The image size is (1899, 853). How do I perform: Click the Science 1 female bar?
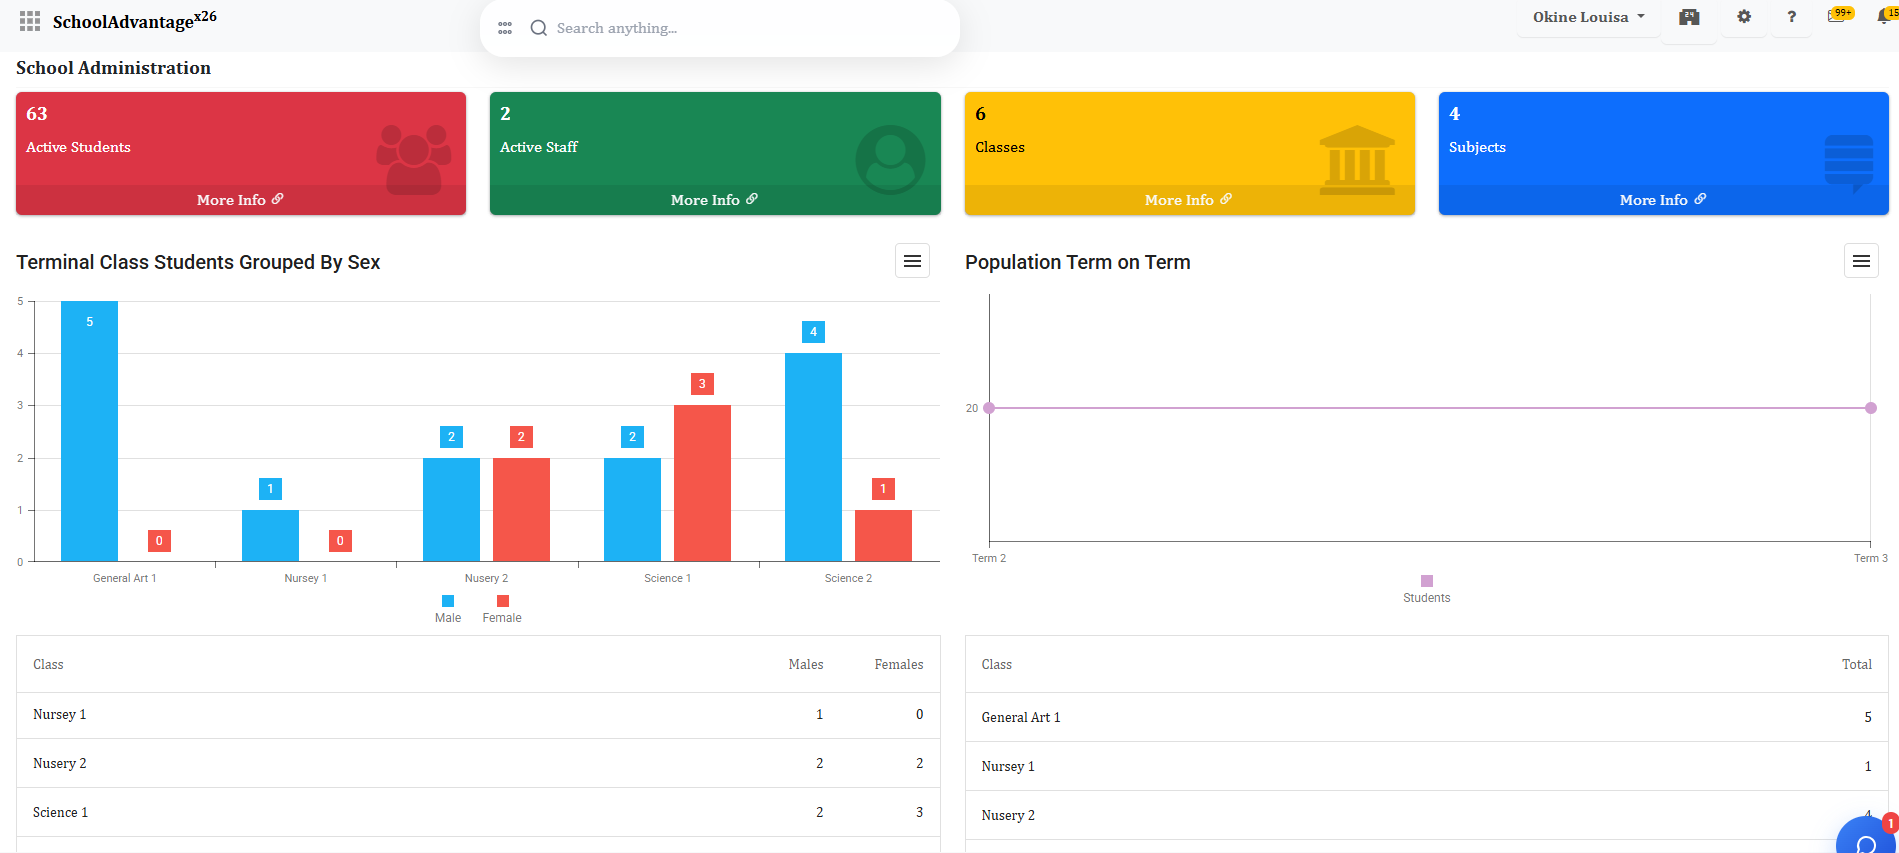click(702, 483)
